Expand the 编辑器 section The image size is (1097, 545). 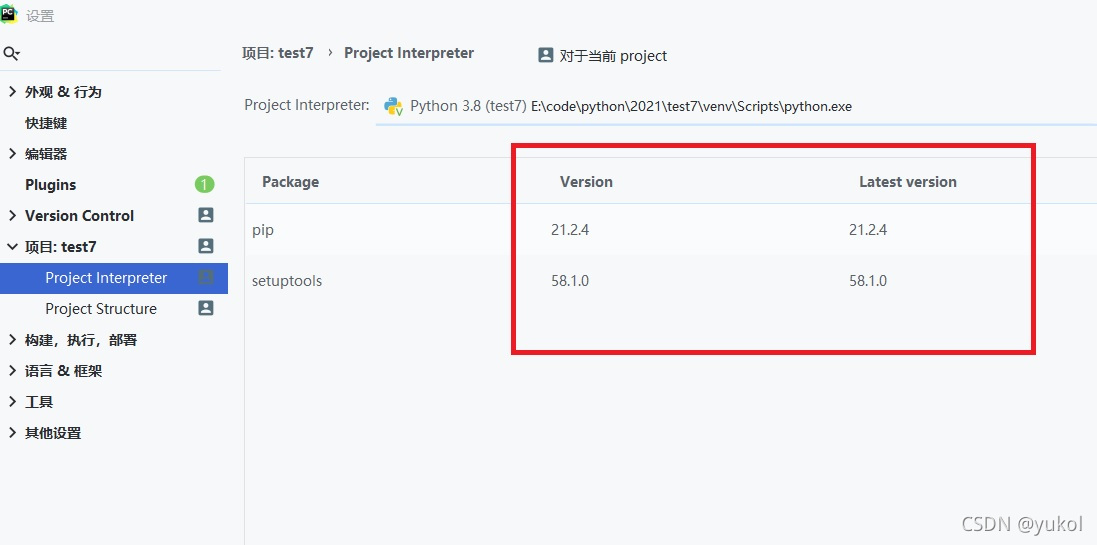(x=12, y=154)
